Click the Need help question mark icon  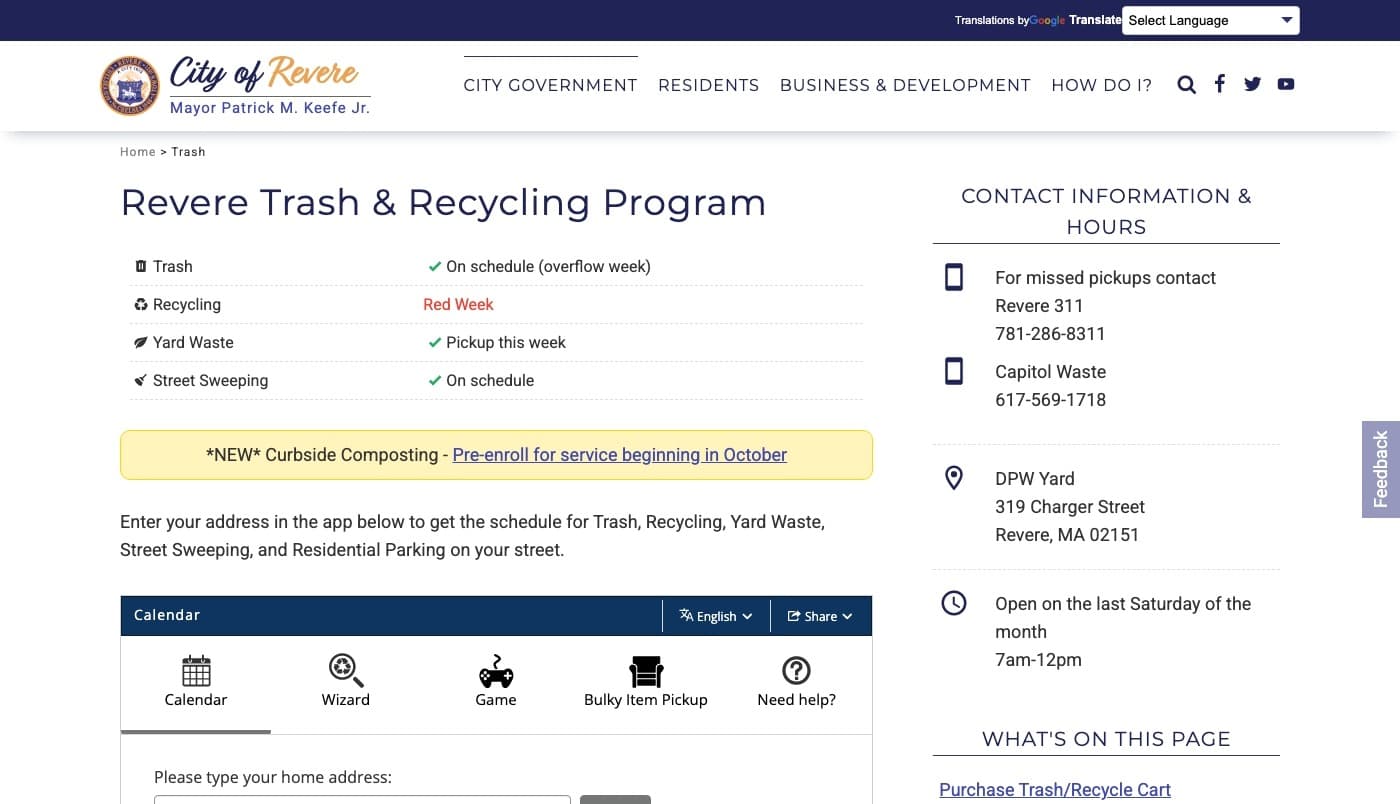pyautogui.click(x=796, y=671)
